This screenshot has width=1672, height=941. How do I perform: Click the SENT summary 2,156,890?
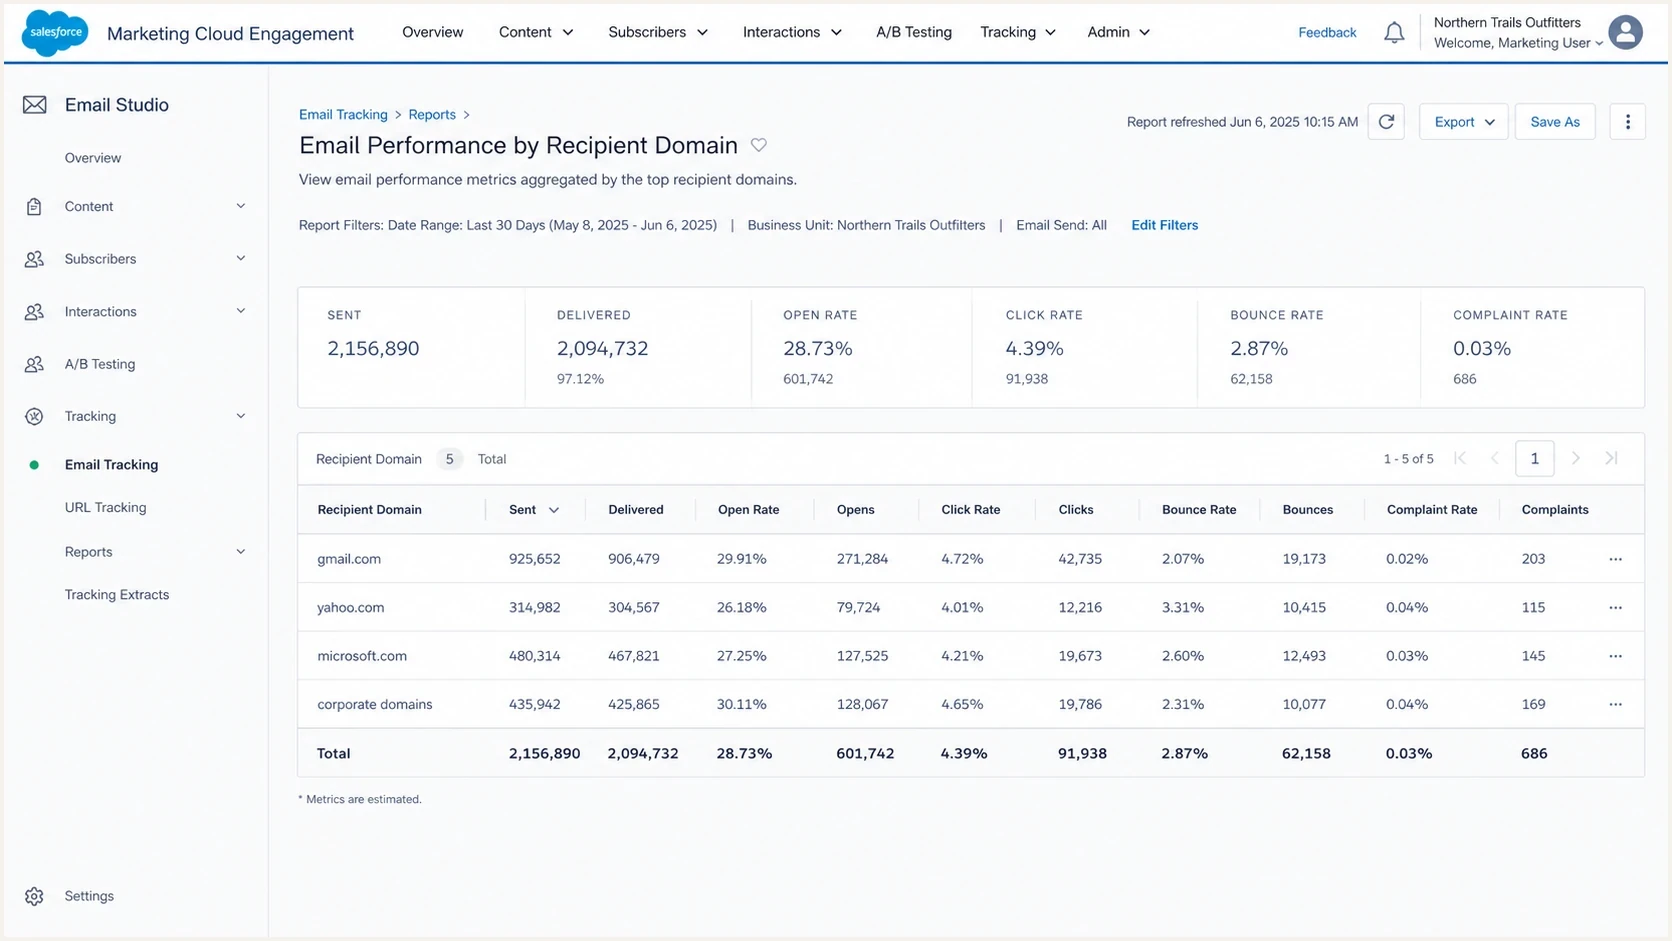coord(373,349)
